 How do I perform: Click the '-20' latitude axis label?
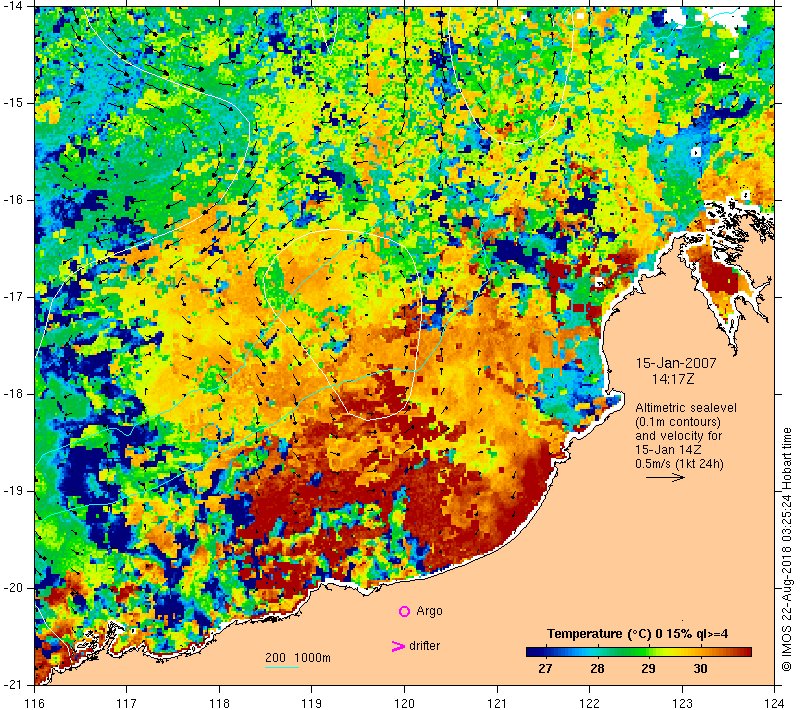(x=12, y=588)
